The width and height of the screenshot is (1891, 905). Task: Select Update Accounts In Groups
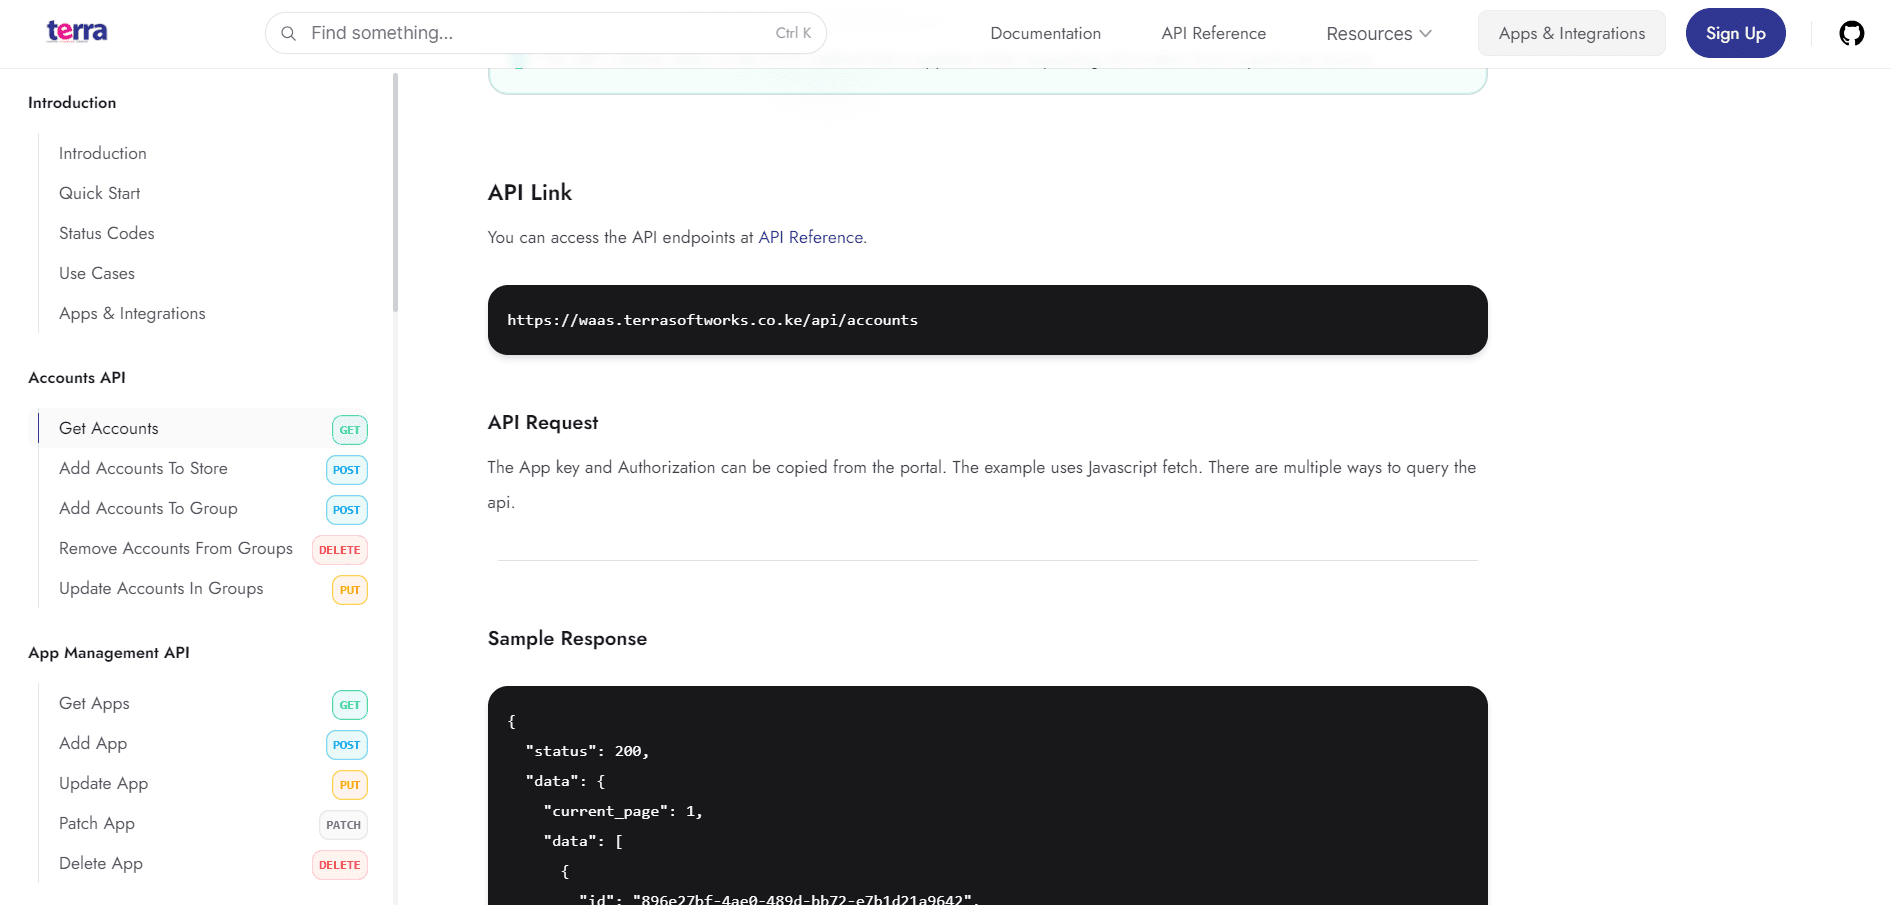[161, 588]
